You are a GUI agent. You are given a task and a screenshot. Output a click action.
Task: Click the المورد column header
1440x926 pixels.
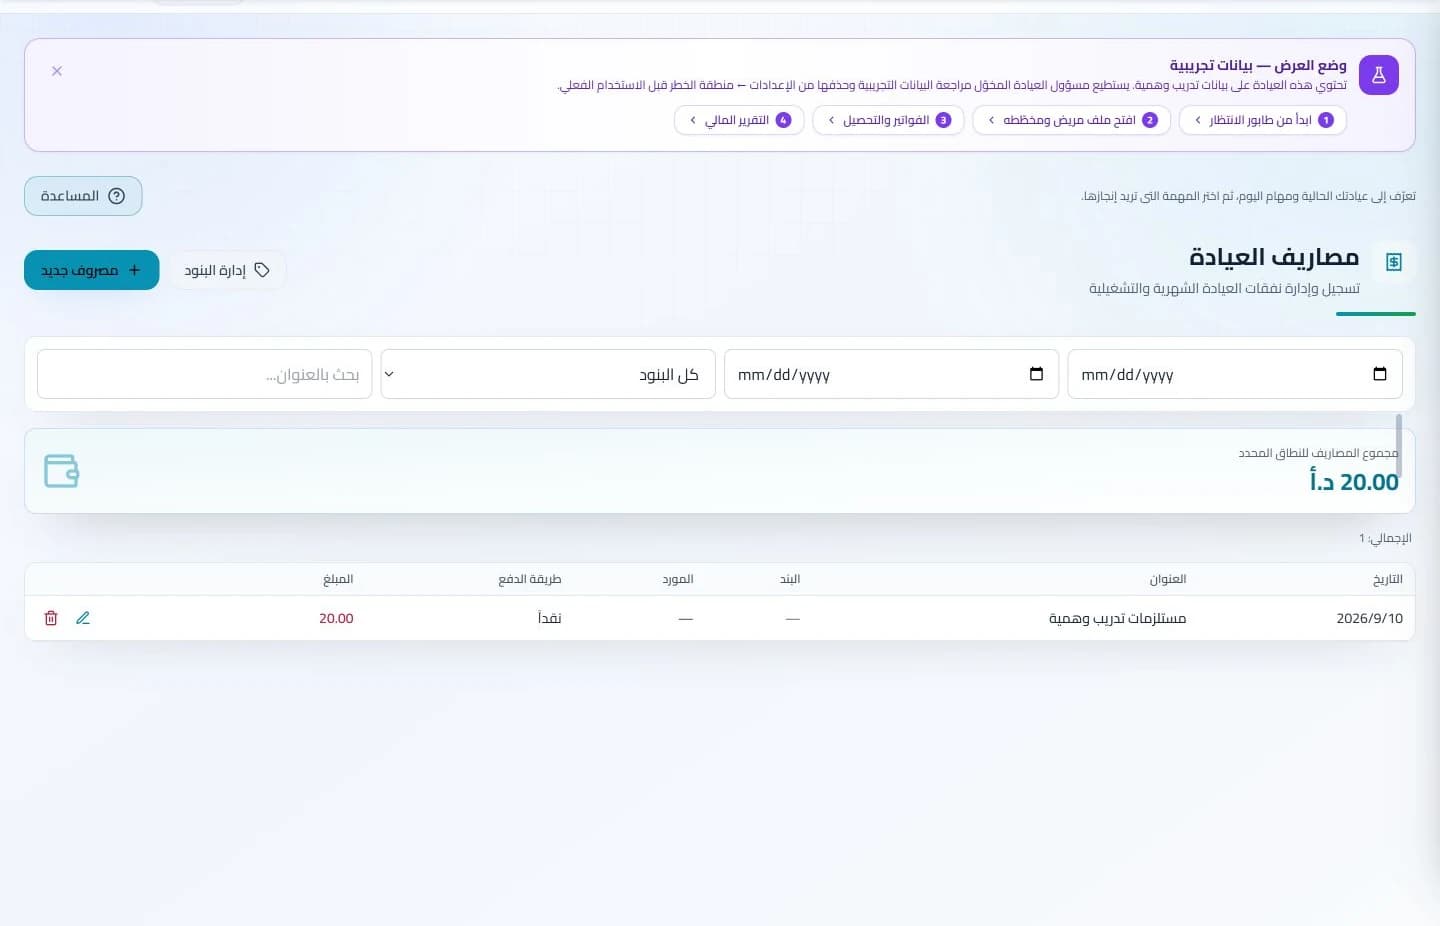tap(678, 579)
